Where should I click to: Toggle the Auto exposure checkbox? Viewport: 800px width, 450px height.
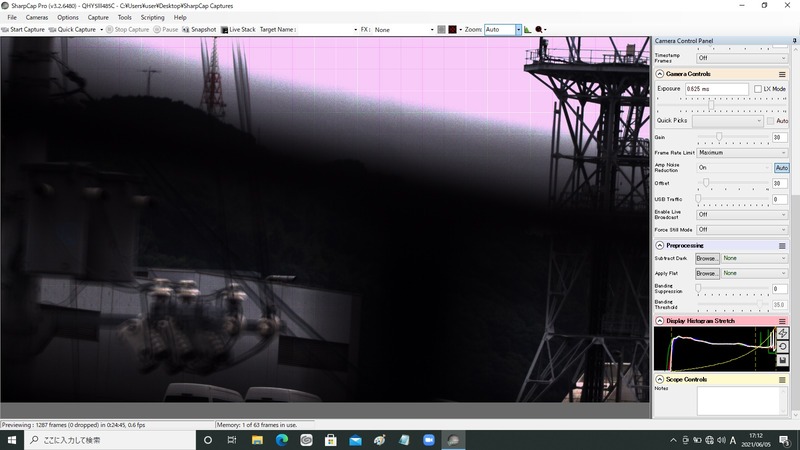[x=770, y=121]
